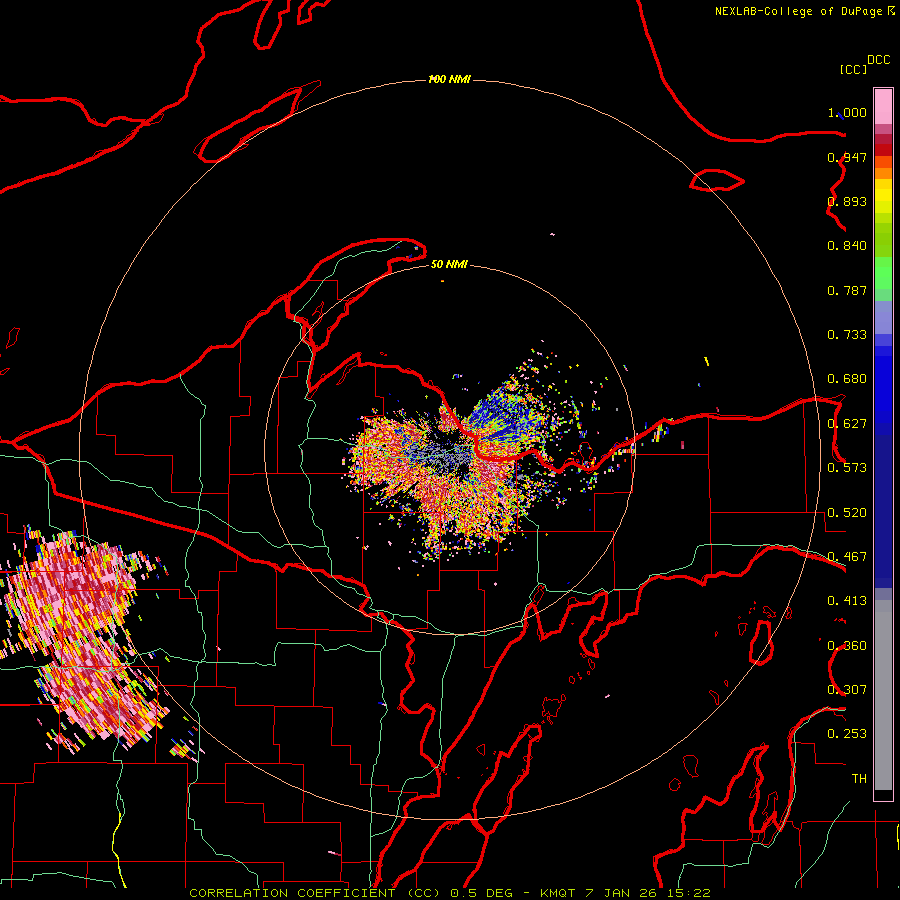Click the 0.573 color scale value
This screenshot has height=900, width=900.
[x=847, y=468]
